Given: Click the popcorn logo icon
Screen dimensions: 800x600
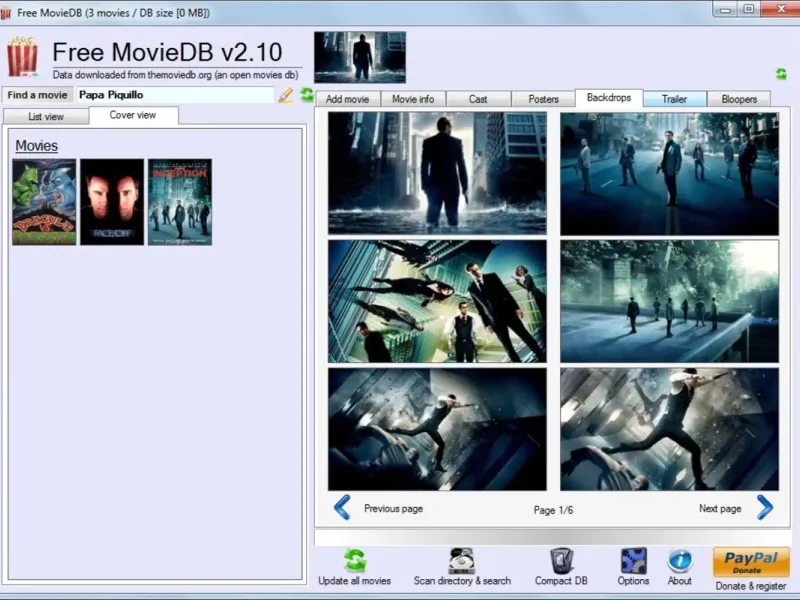Looking at the screenshot, I should pyautogui.click(x=22, y=56).
